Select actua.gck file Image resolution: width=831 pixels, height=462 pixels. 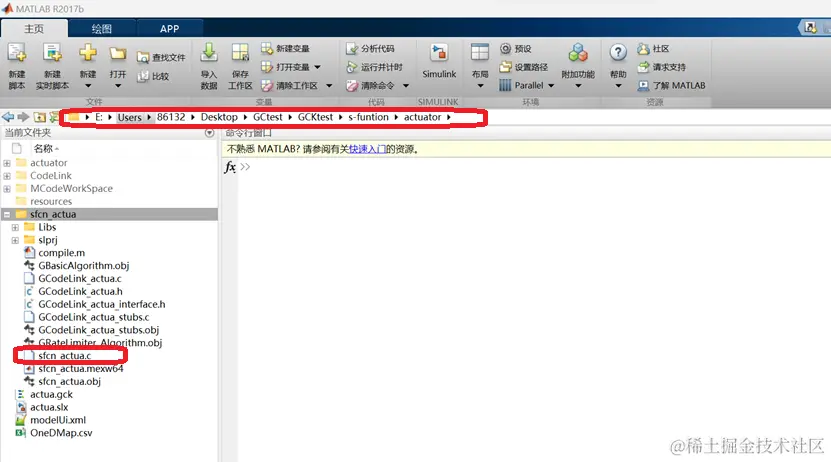pyautogui.click(x=51, y=394)
